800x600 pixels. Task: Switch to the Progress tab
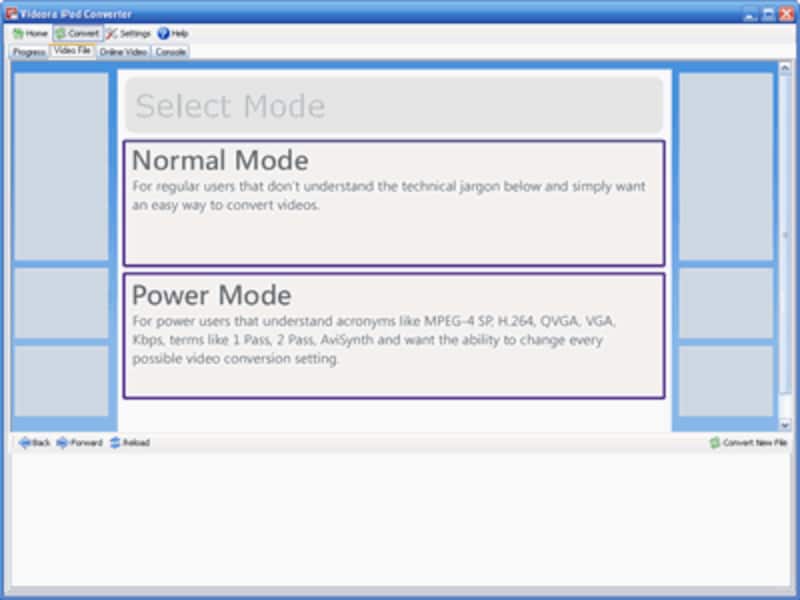(29, 52)
